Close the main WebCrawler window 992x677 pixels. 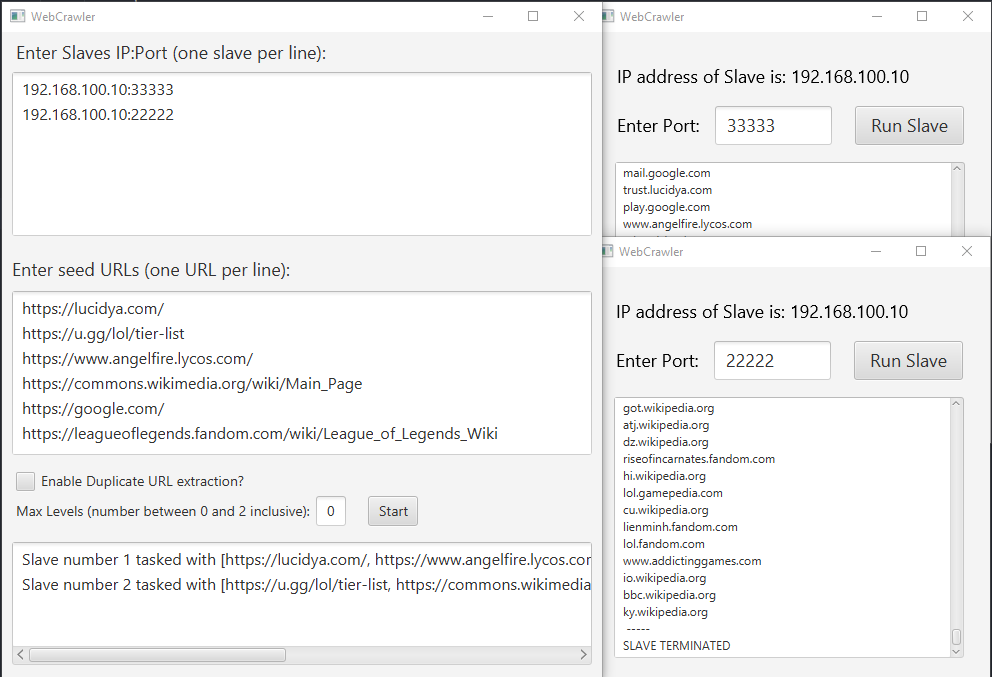click(579, 16)
